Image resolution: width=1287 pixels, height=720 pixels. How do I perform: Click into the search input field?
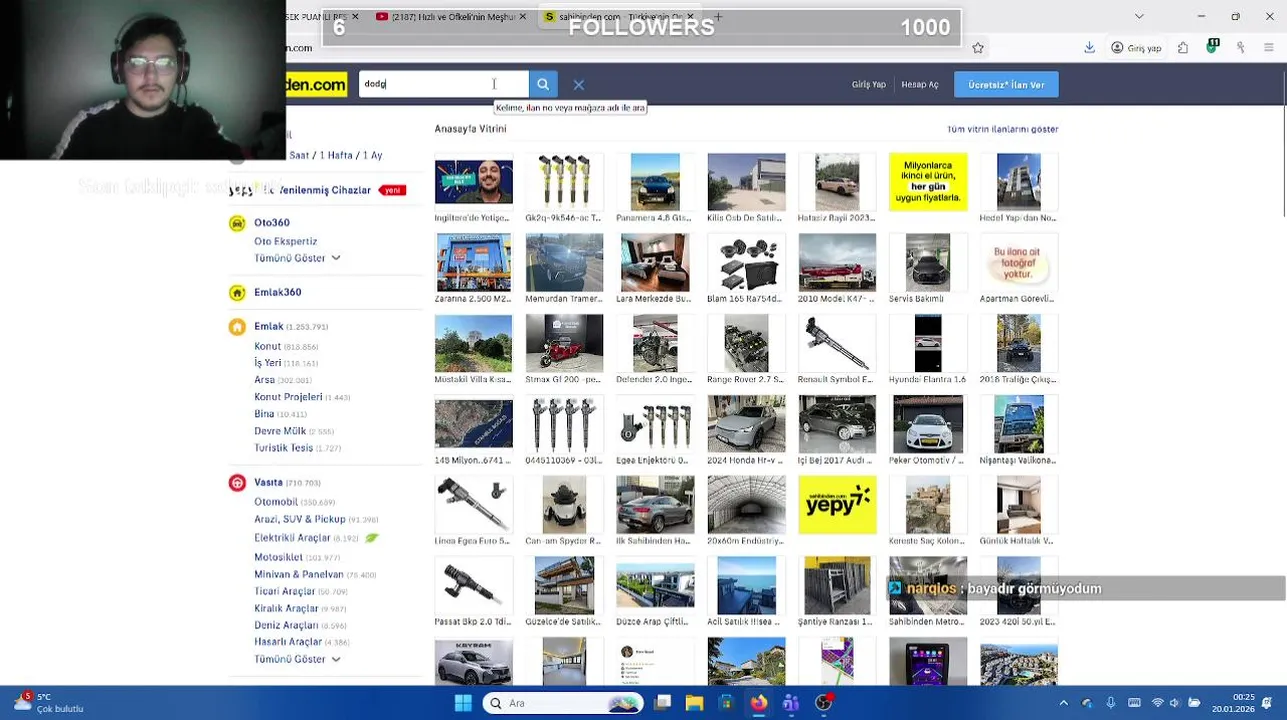443,85
